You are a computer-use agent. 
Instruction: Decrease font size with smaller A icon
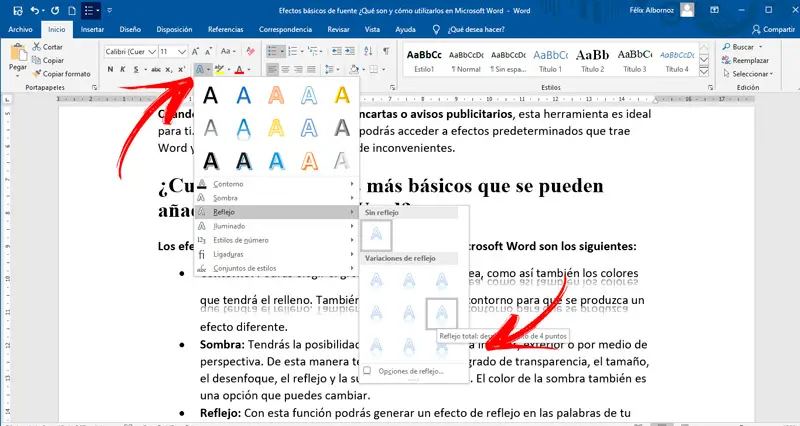[208, 52]
